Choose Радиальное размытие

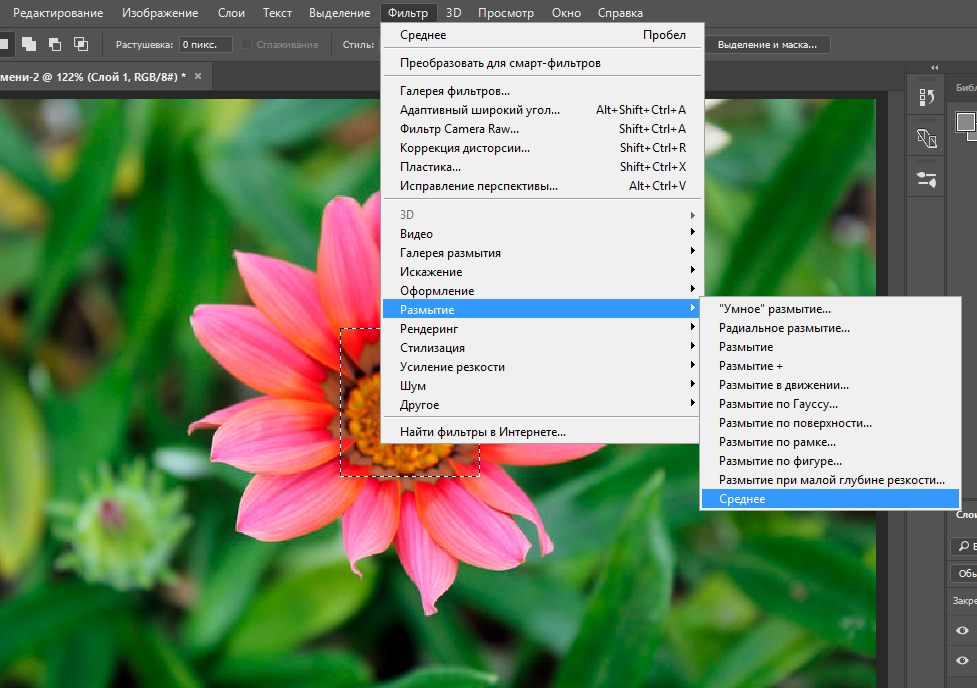point(830,328)
